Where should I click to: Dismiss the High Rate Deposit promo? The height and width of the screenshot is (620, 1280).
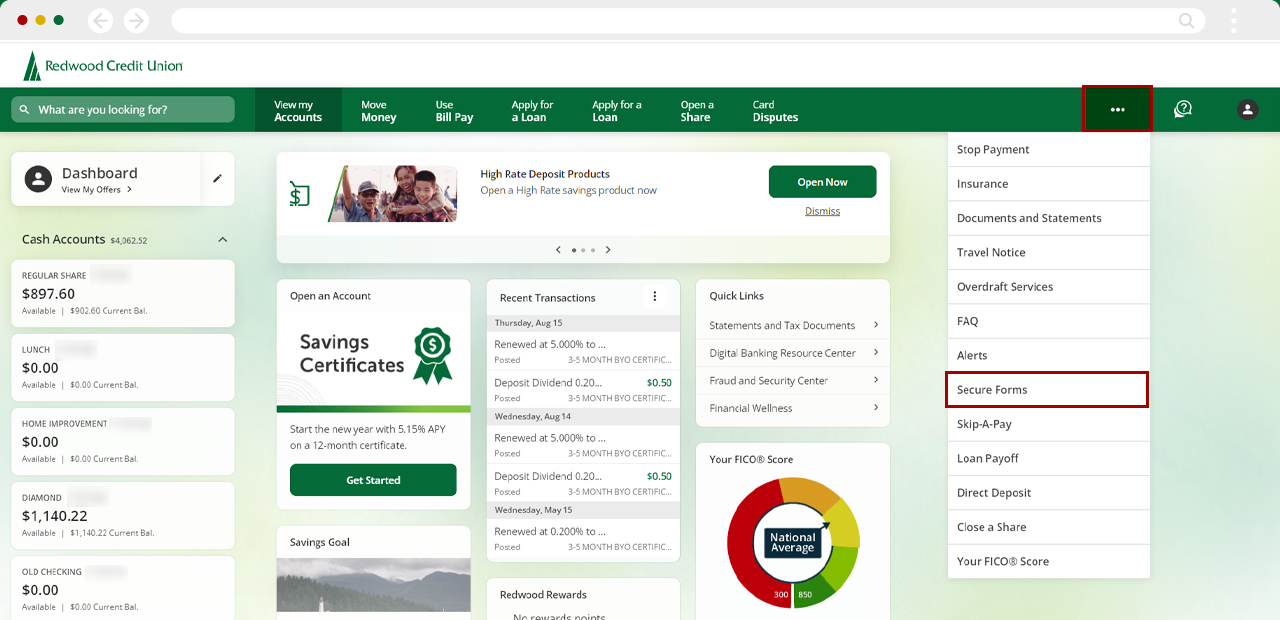coord(822,211)
